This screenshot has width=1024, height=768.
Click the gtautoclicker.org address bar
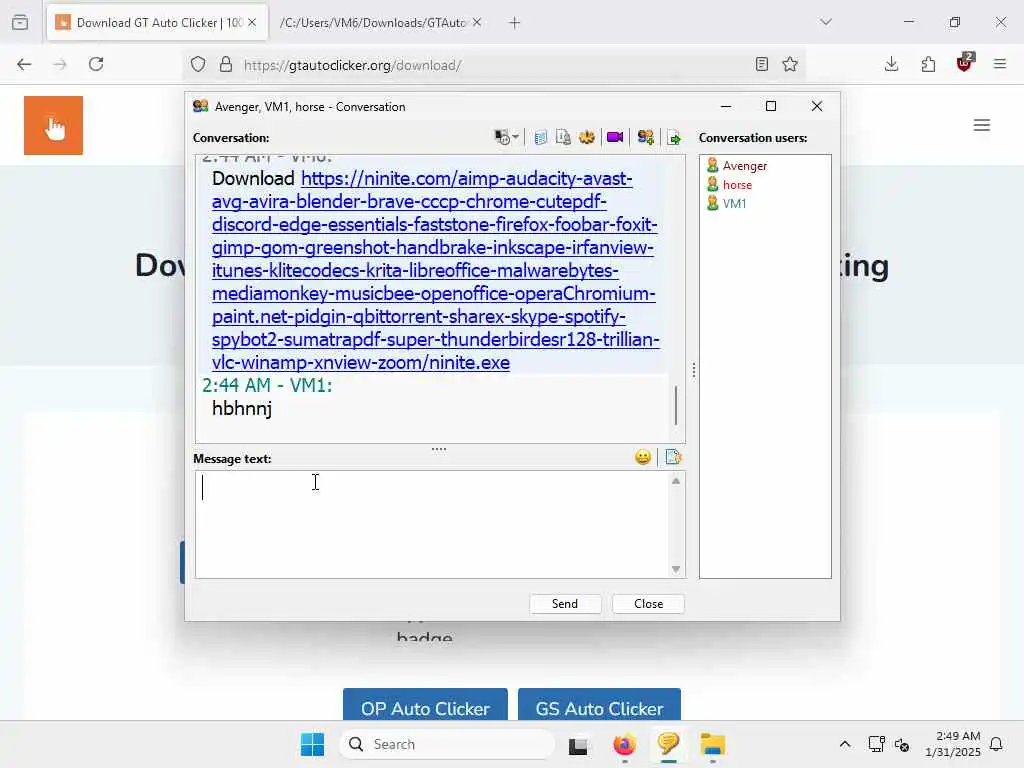coord(493,65)
